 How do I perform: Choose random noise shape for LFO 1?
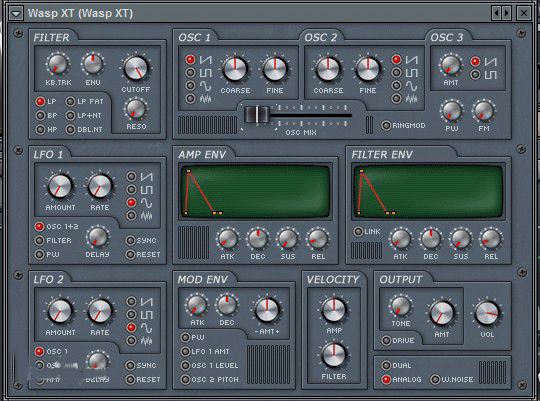click(x=131, y=216)
